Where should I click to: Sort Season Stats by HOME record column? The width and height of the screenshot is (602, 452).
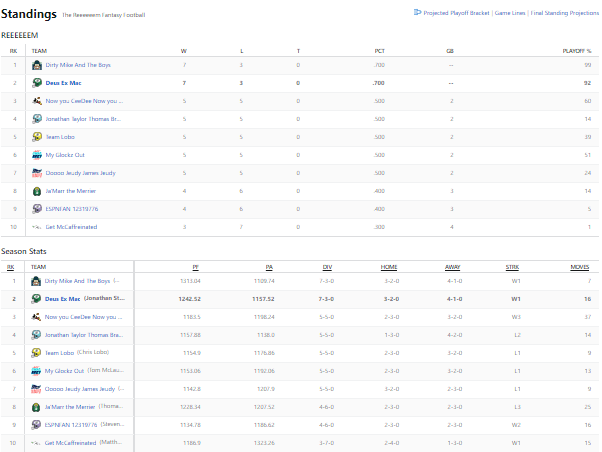[389, 267]
